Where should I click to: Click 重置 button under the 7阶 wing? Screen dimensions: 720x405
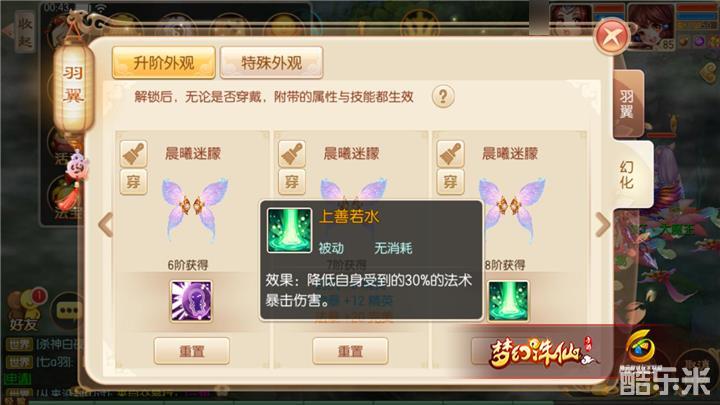(350, 351)
